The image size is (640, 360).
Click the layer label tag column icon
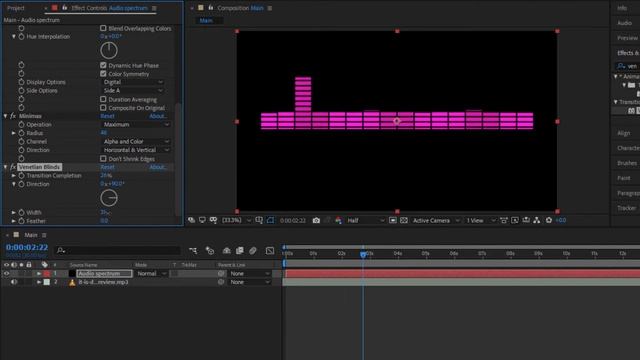point(44,265)
